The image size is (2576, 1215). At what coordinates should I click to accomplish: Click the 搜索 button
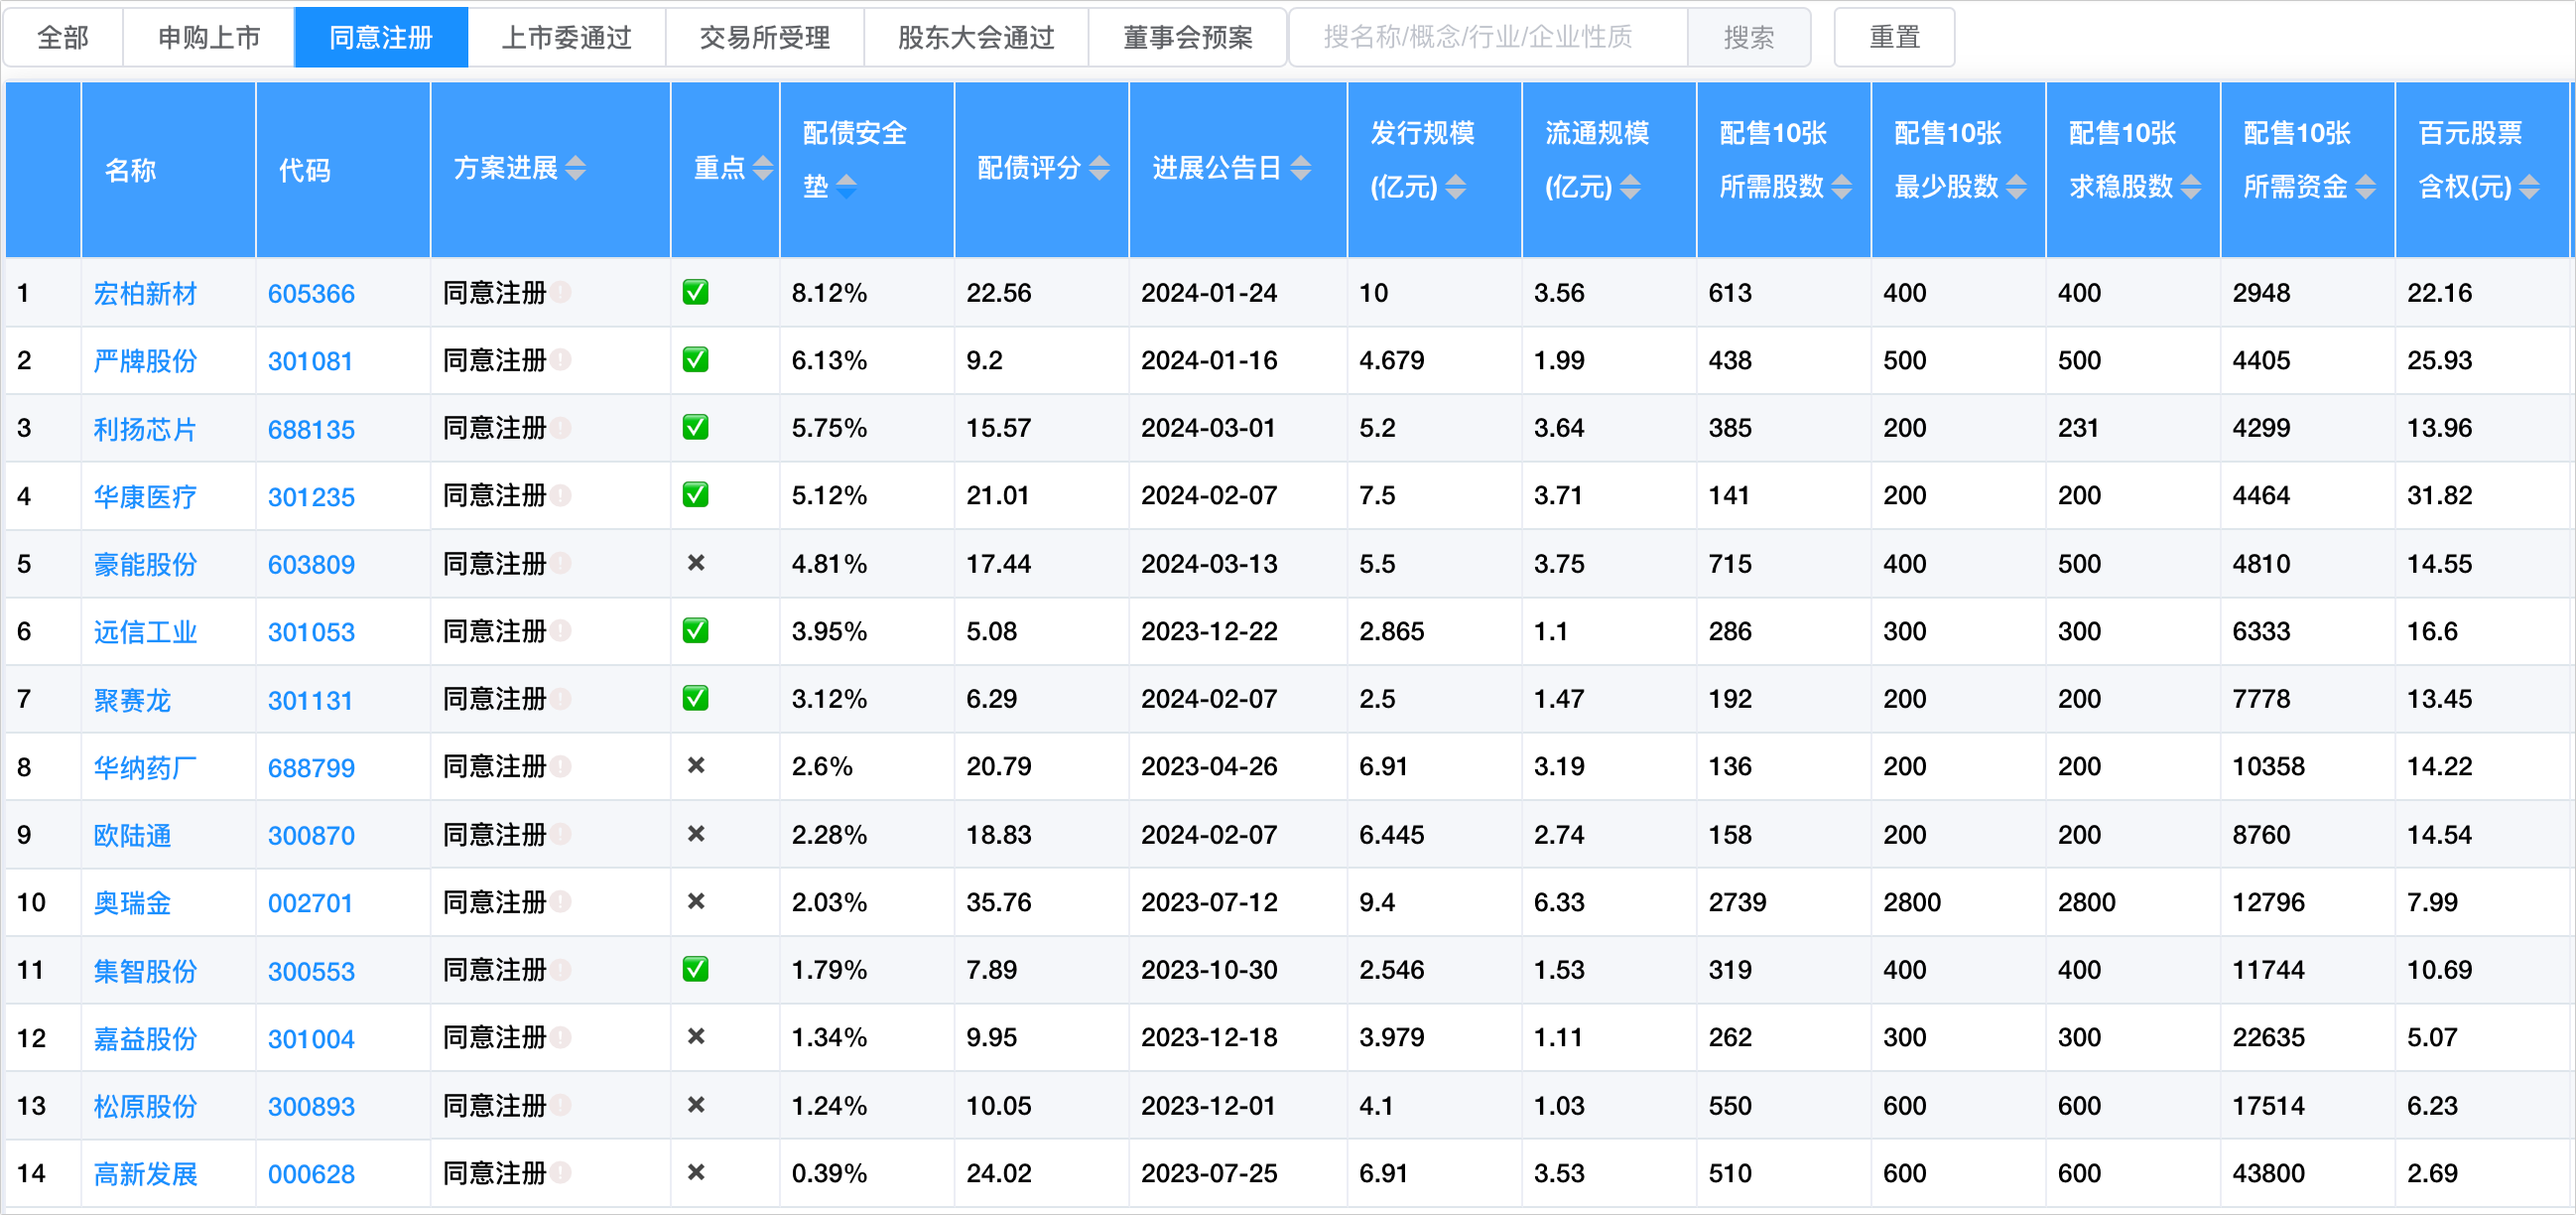(1748, 37)
